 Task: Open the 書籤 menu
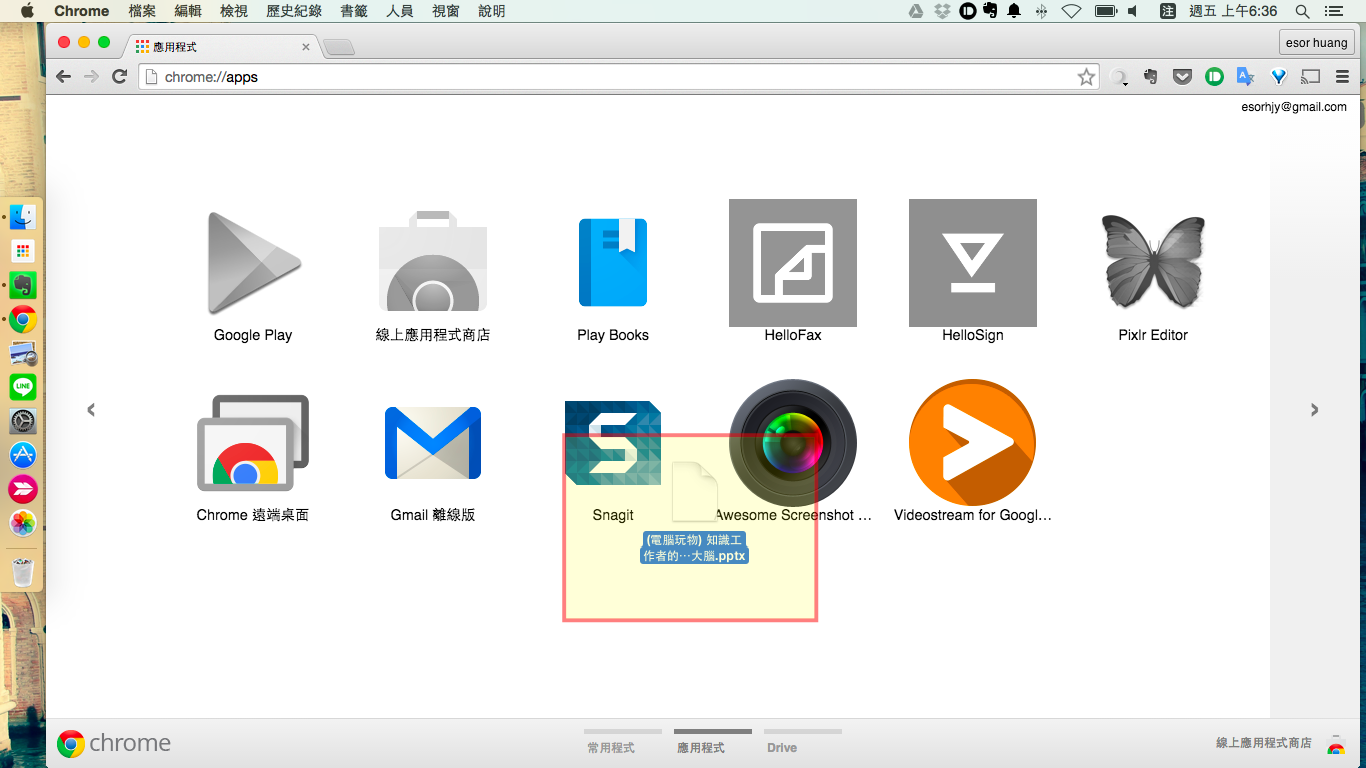[354, 11]
